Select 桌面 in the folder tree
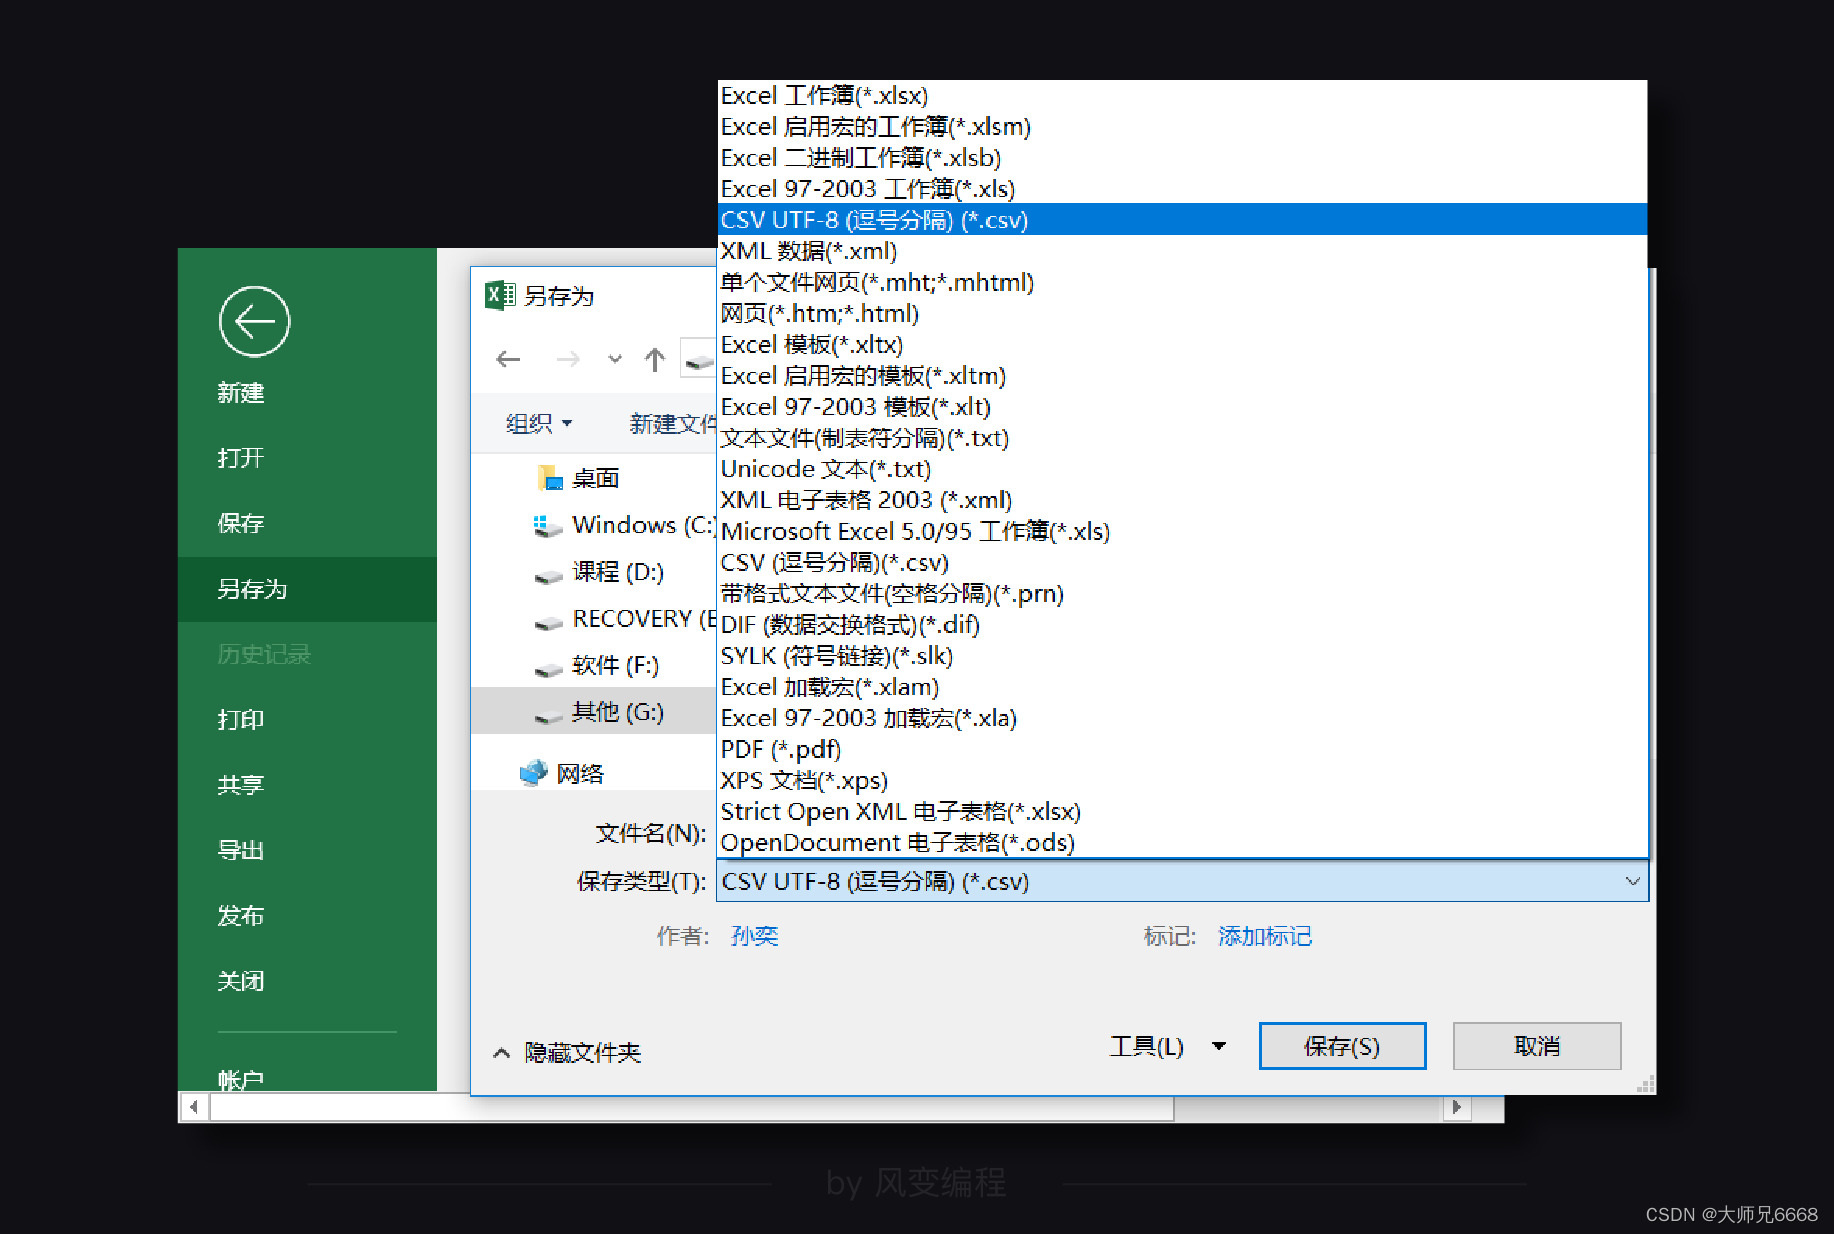 596,479
